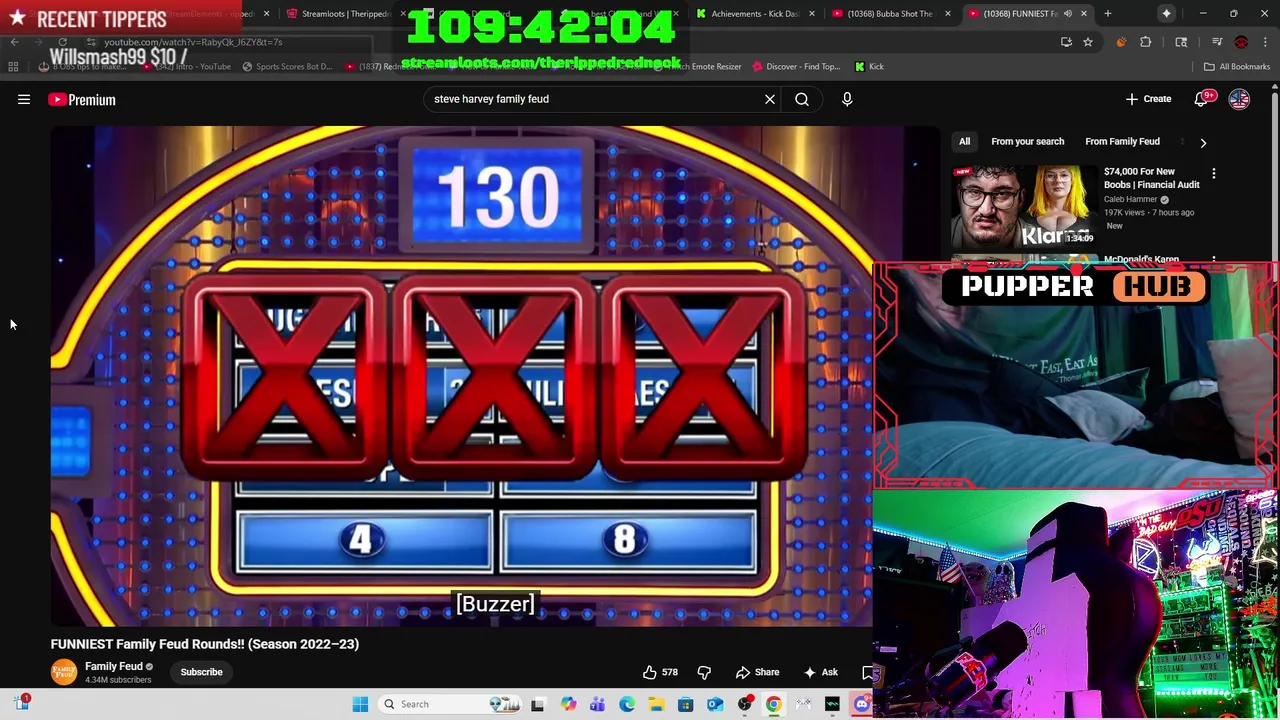
Task: Mute the FUNNIEST tab audio icon
Action: click(x=1067, y=14)
